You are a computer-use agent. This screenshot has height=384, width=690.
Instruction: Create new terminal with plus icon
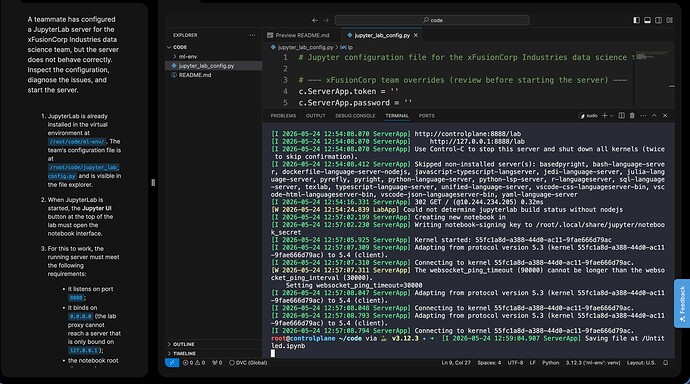(605, 116)
